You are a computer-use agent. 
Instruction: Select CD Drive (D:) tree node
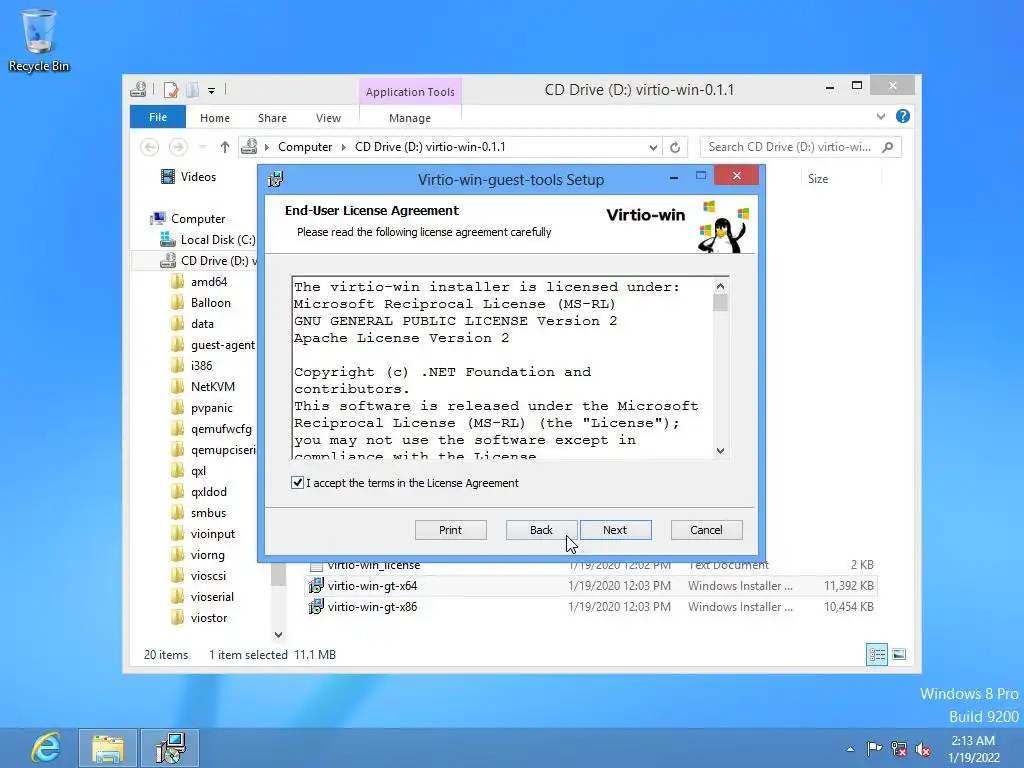208,261
